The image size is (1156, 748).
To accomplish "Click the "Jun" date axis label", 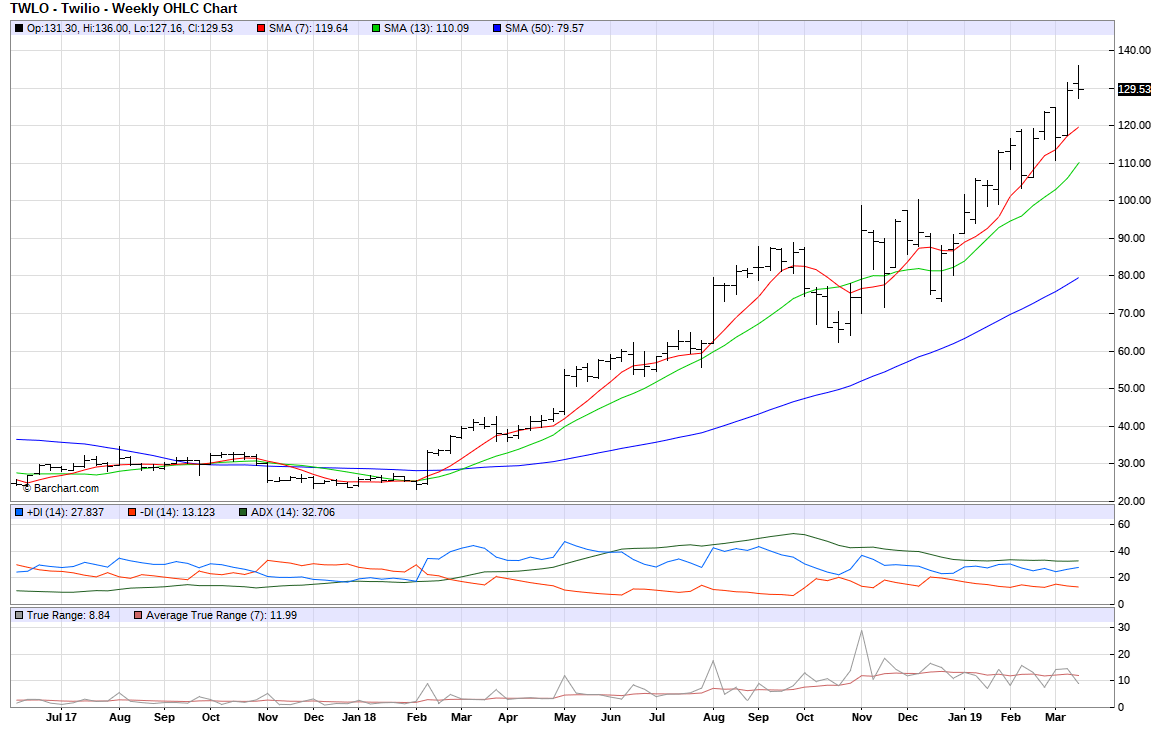I will (611, 717).
